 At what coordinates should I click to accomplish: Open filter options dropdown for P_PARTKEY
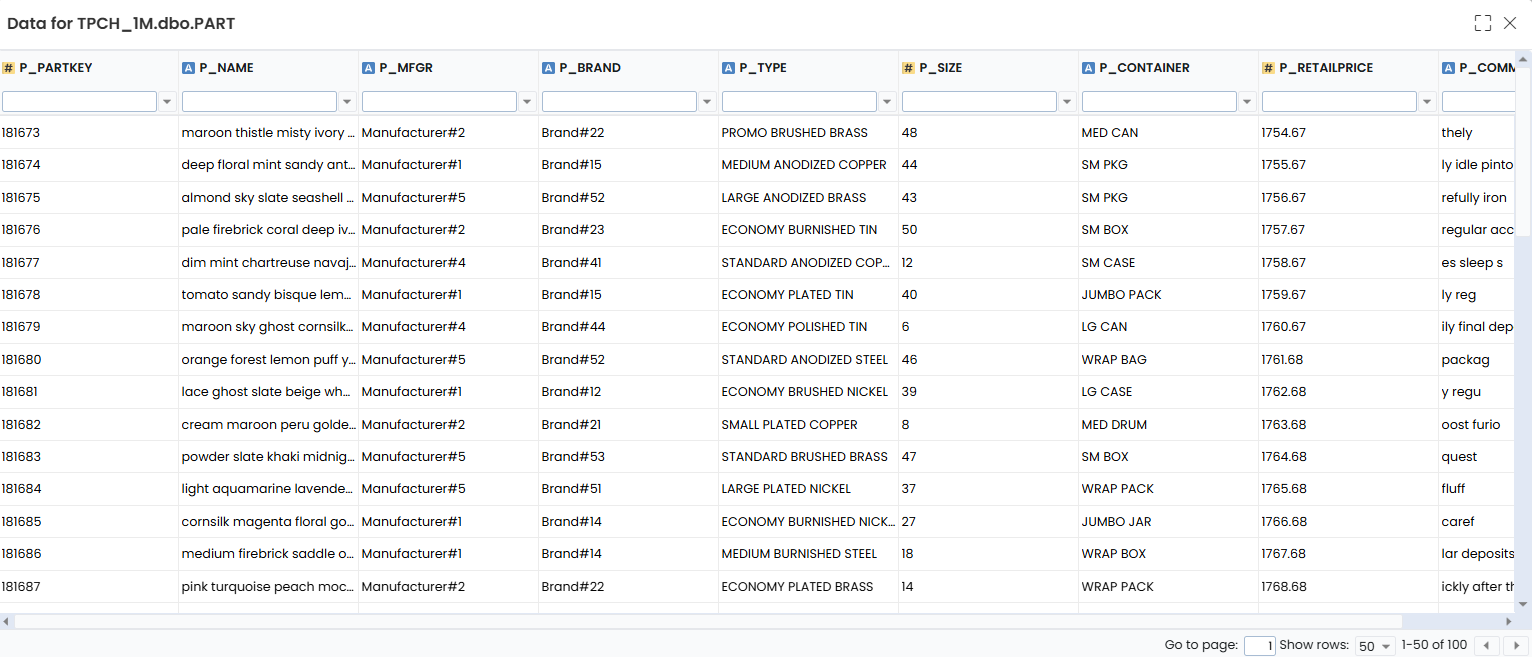(x=167, y=102)
